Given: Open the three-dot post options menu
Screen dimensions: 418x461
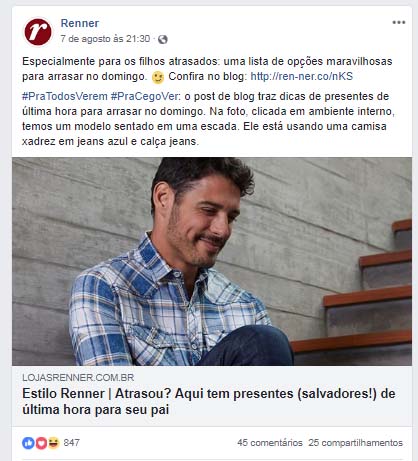Looking at the screenshot, I should tap(399, 22).
